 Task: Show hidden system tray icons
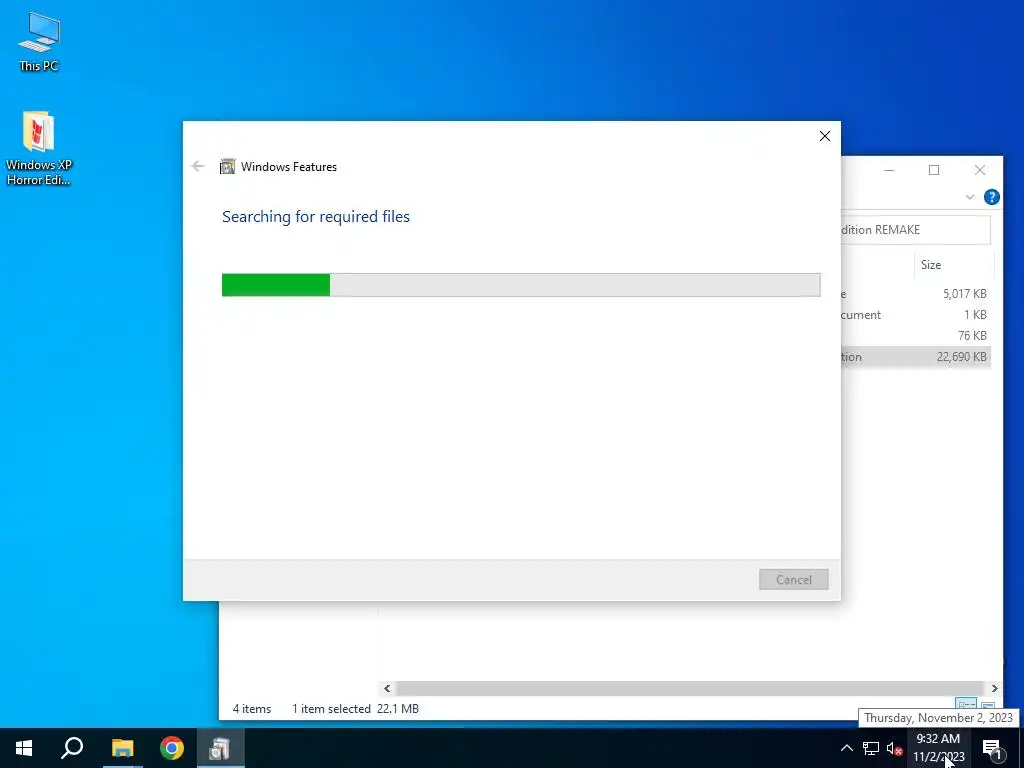pyautogui.click(x=846, y=748)
